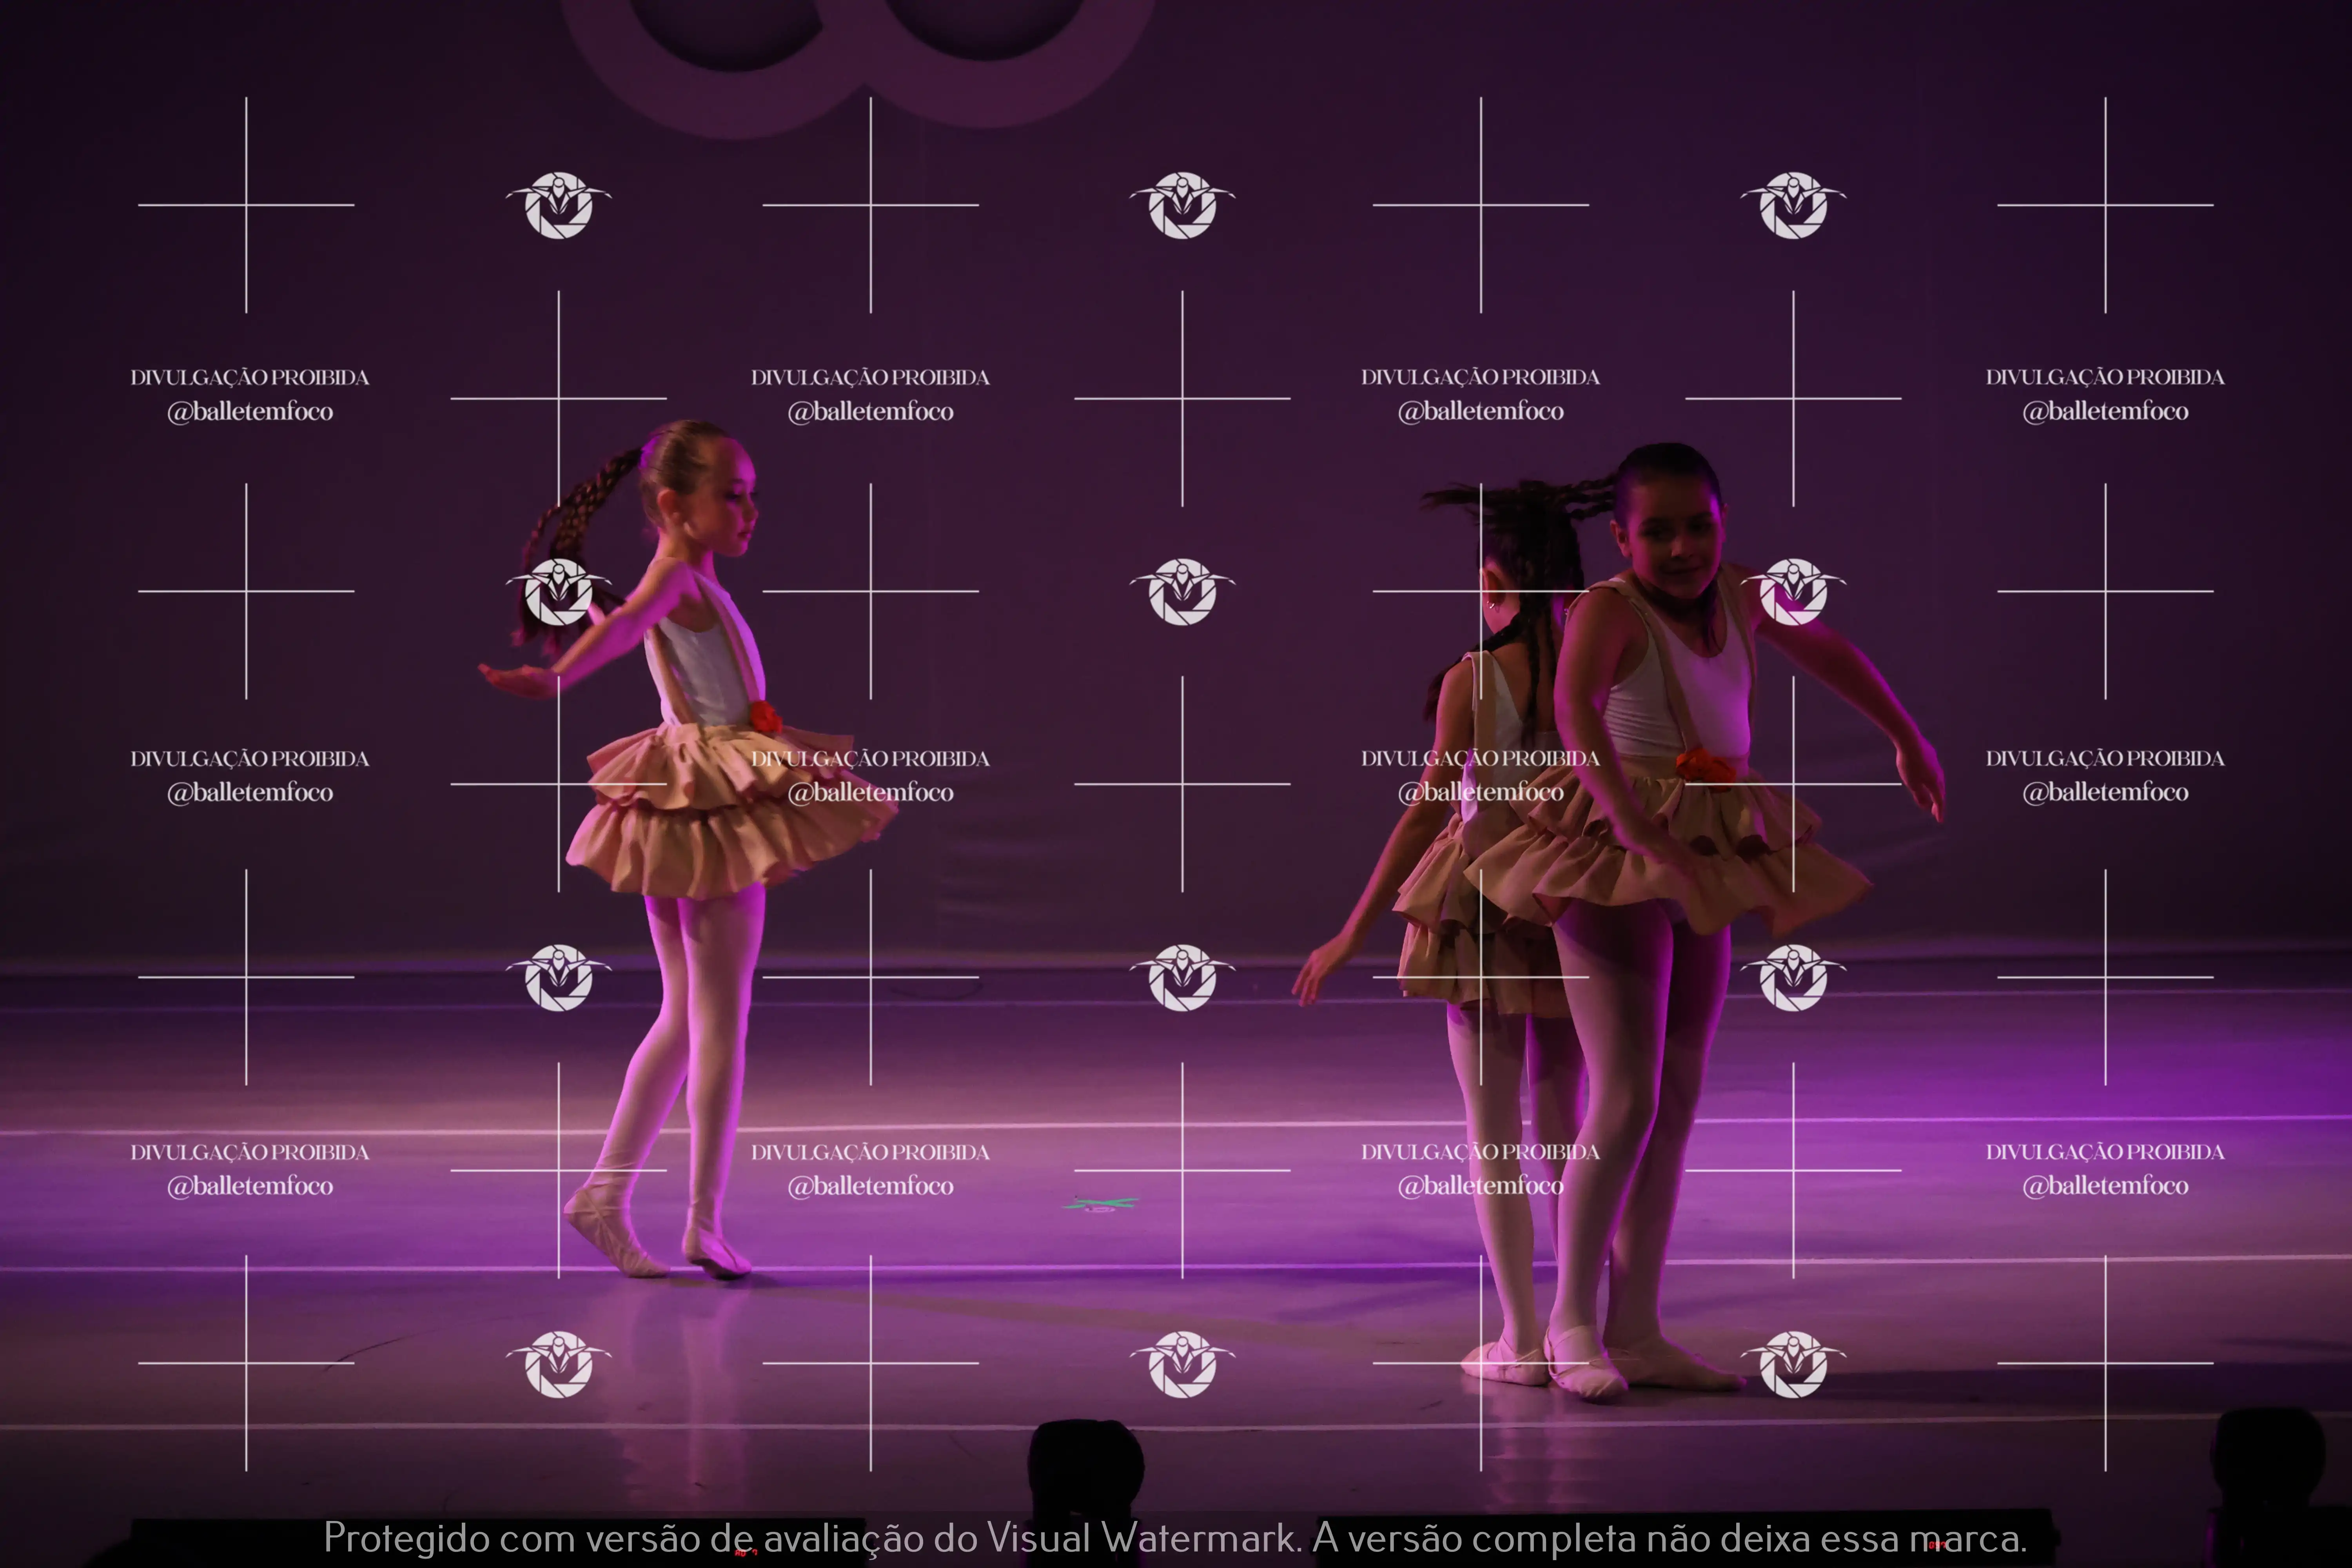Click the top-right camera flower watermark logo
Screen dimensions: 2352x1568
(x=1793, y=205)
